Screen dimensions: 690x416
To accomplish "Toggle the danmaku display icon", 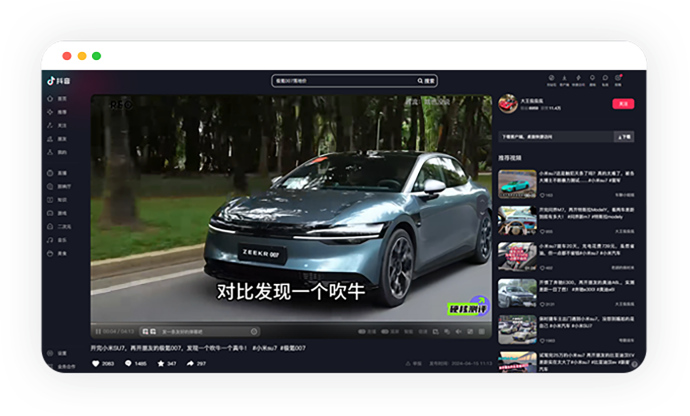I will coord(146,331).
